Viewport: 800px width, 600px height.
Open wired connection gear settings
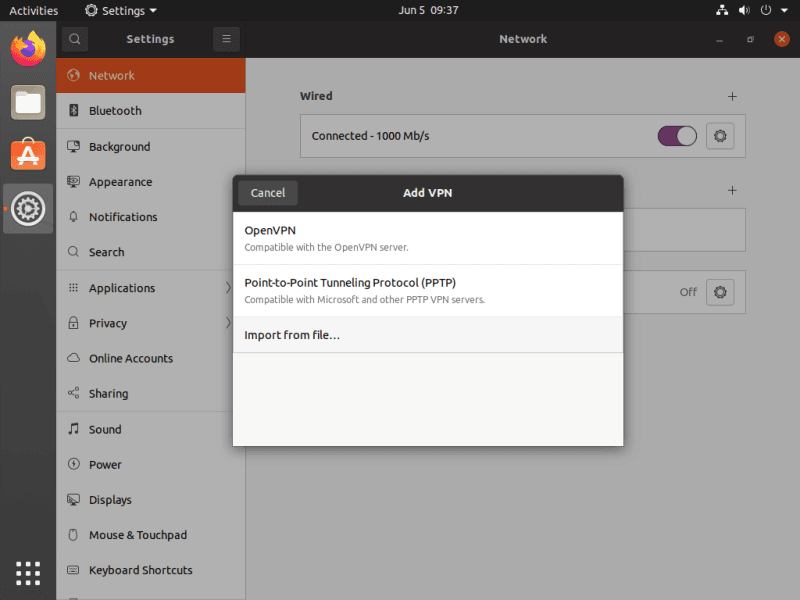(x=720, y=136)
